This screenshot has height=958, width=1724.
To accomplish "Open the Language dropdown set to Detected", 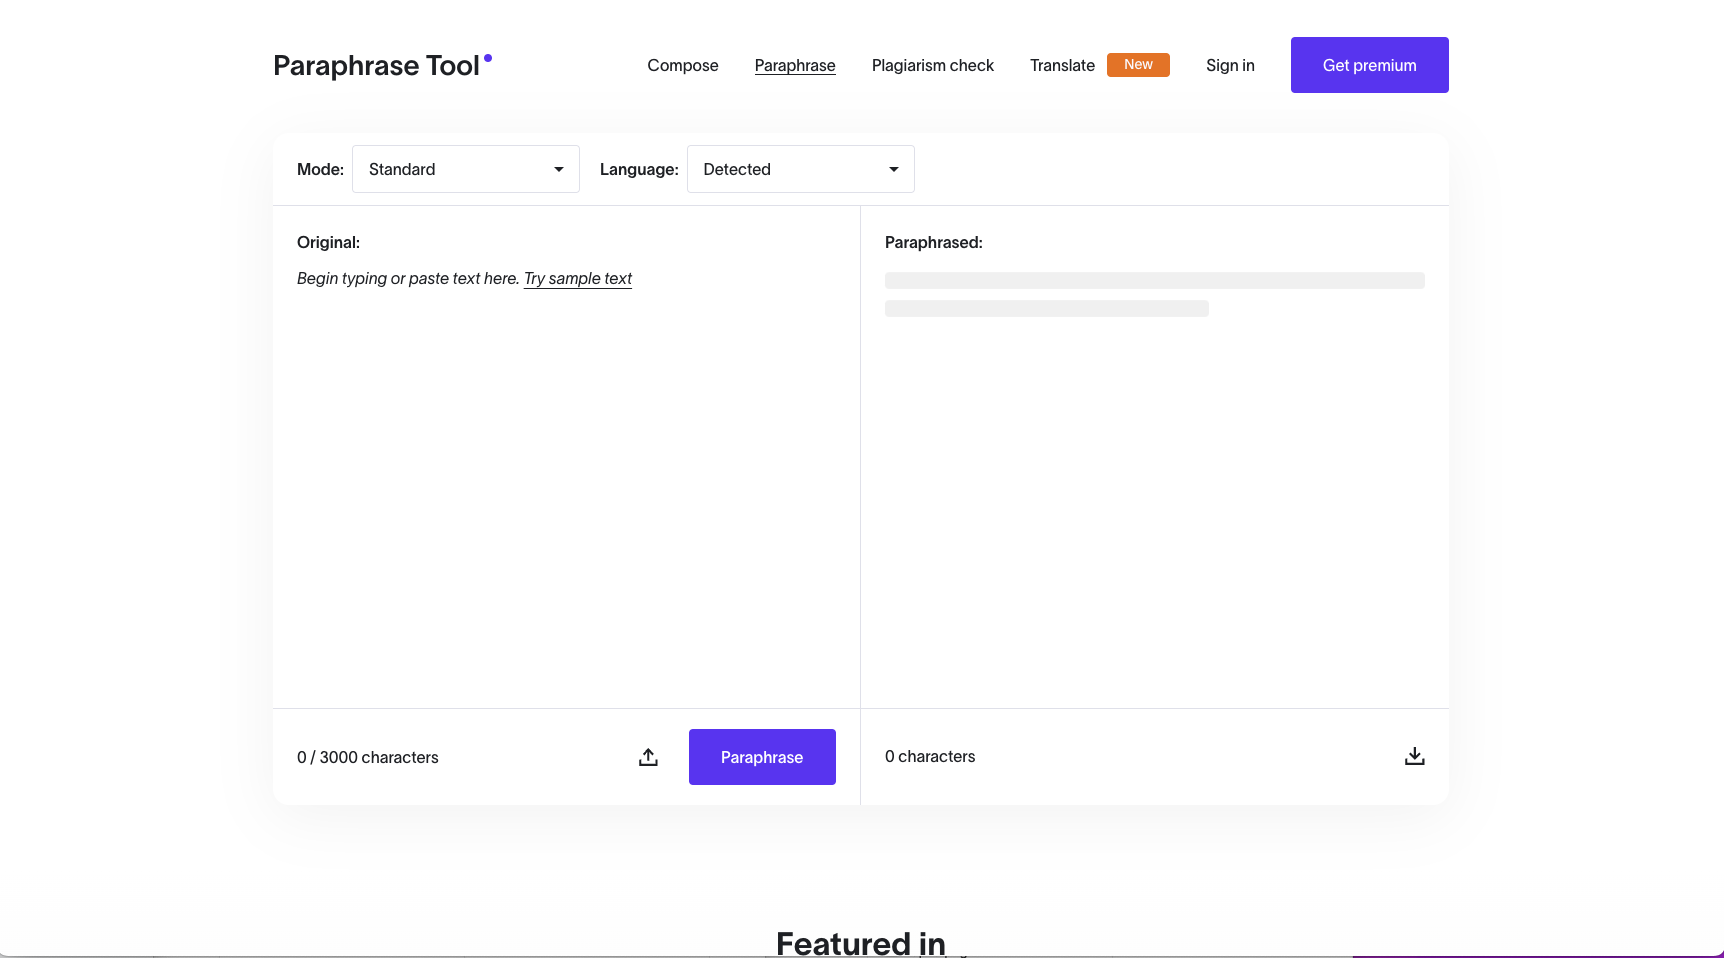I will [801, 169].
